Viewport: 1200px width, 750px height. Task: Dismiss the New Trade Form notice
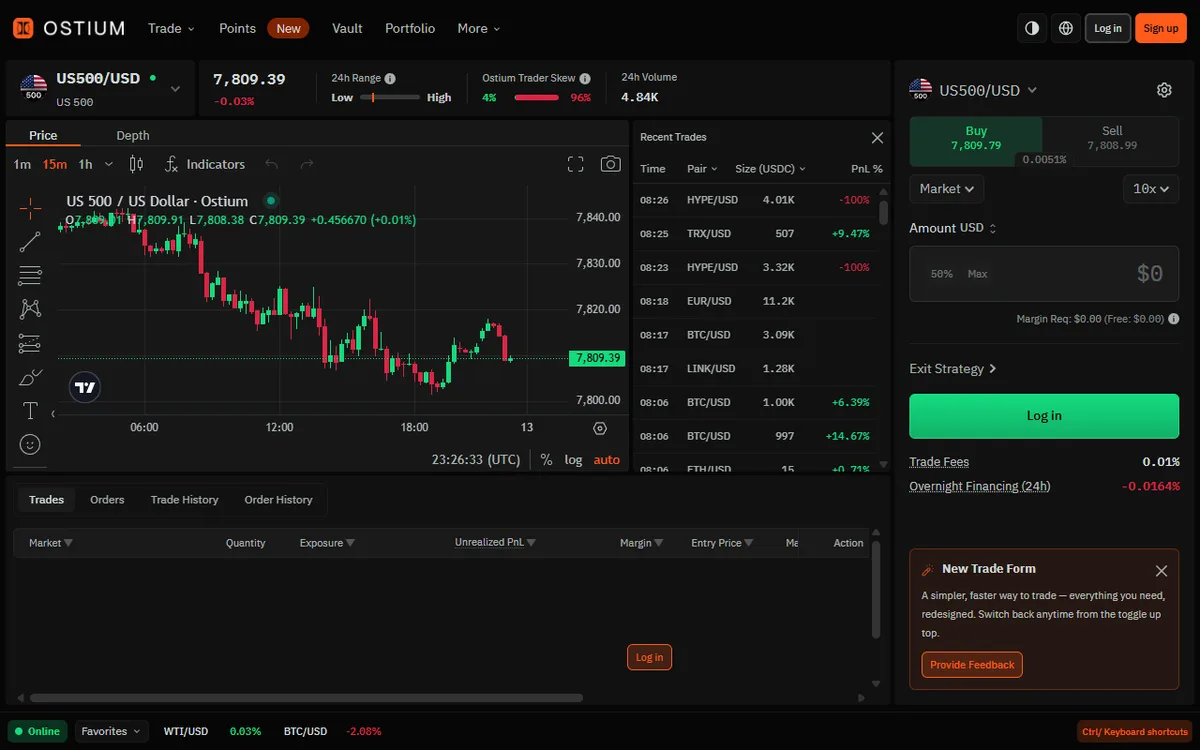[x=1161, y=571]
